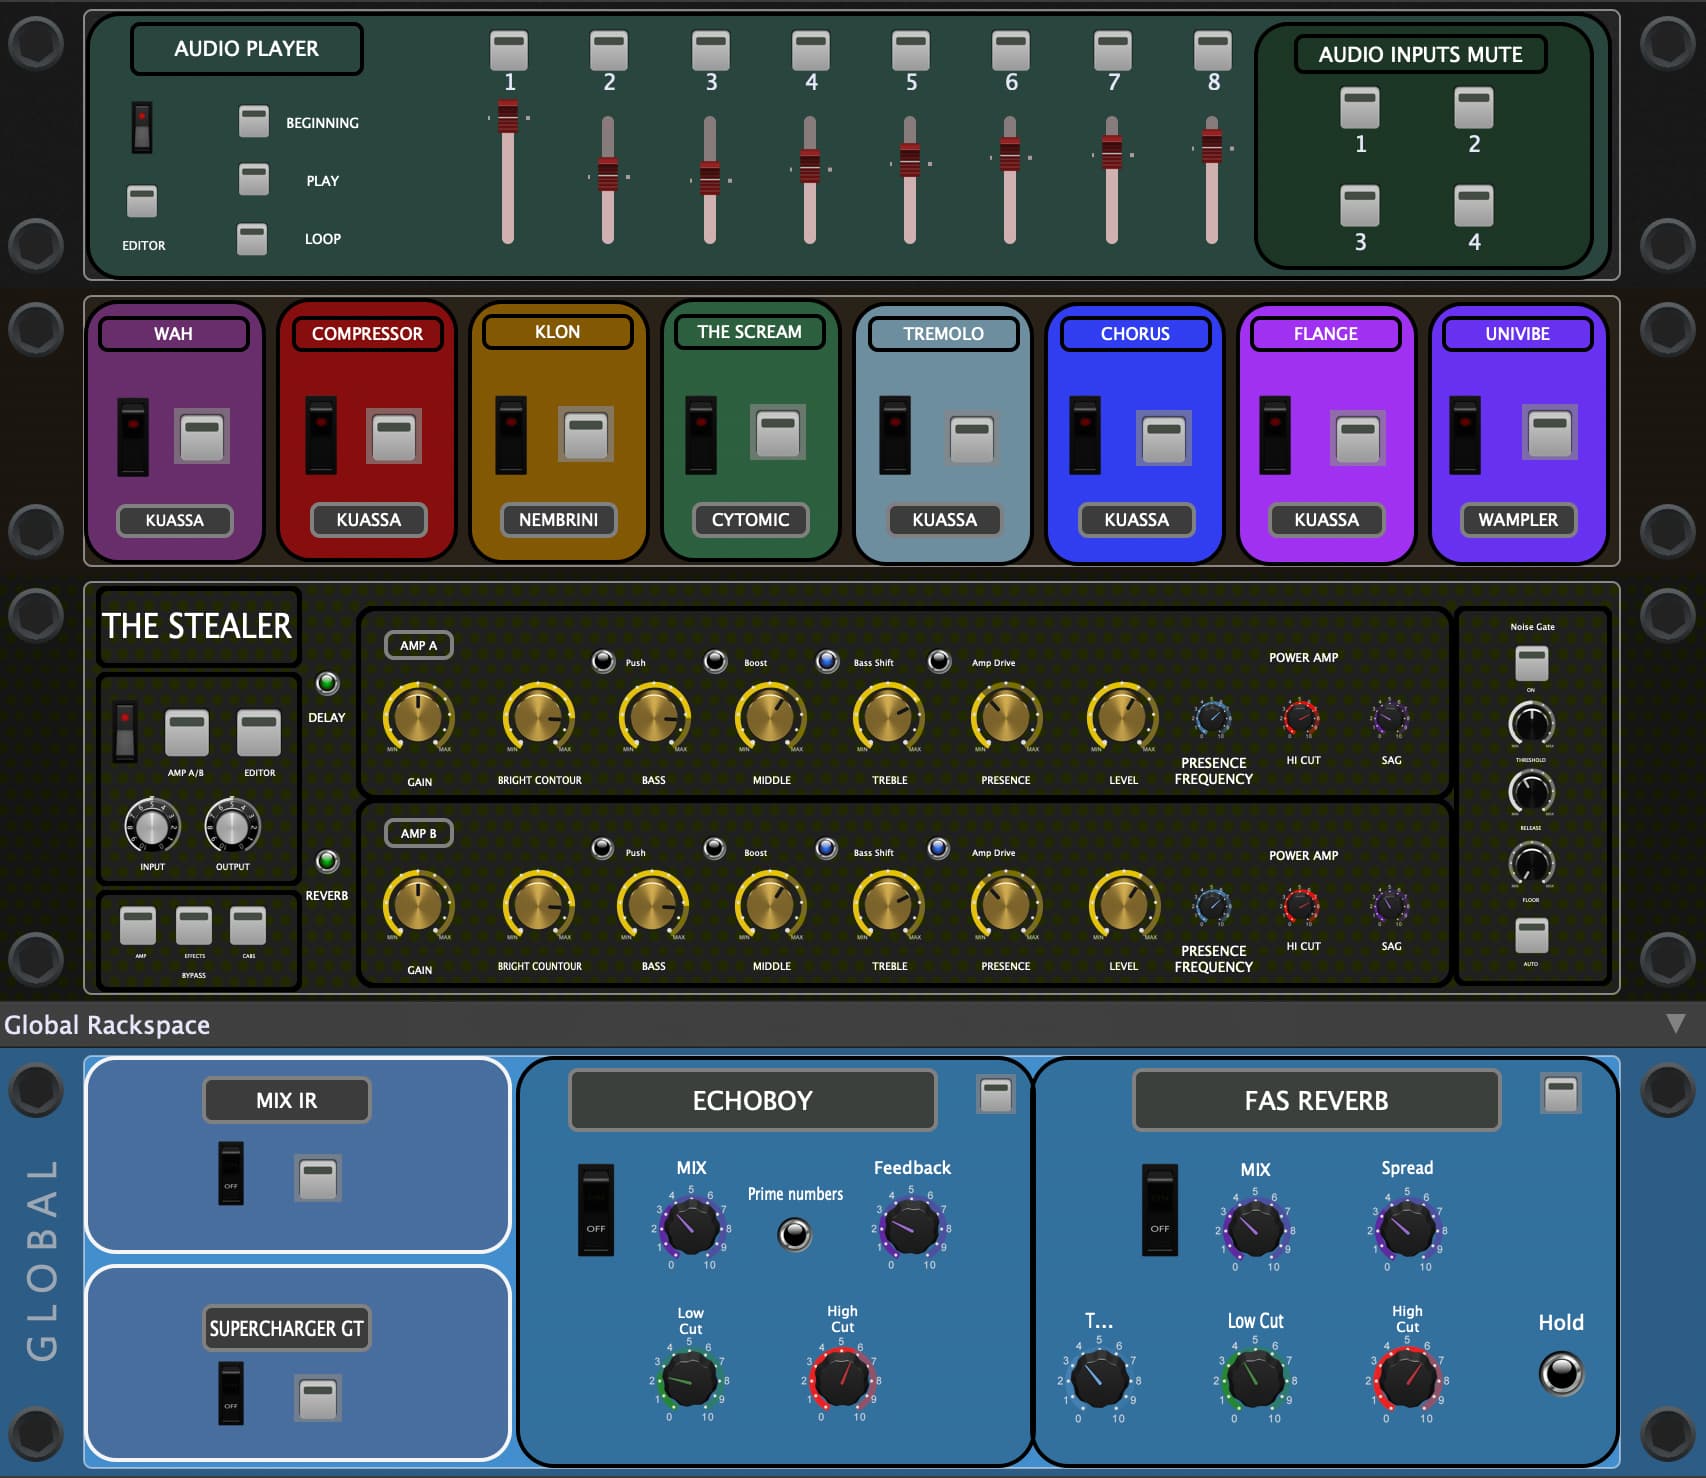Click Amp A HI CUT red knob
Screen dimensions: 1706x1478
tap(1301, 718)
